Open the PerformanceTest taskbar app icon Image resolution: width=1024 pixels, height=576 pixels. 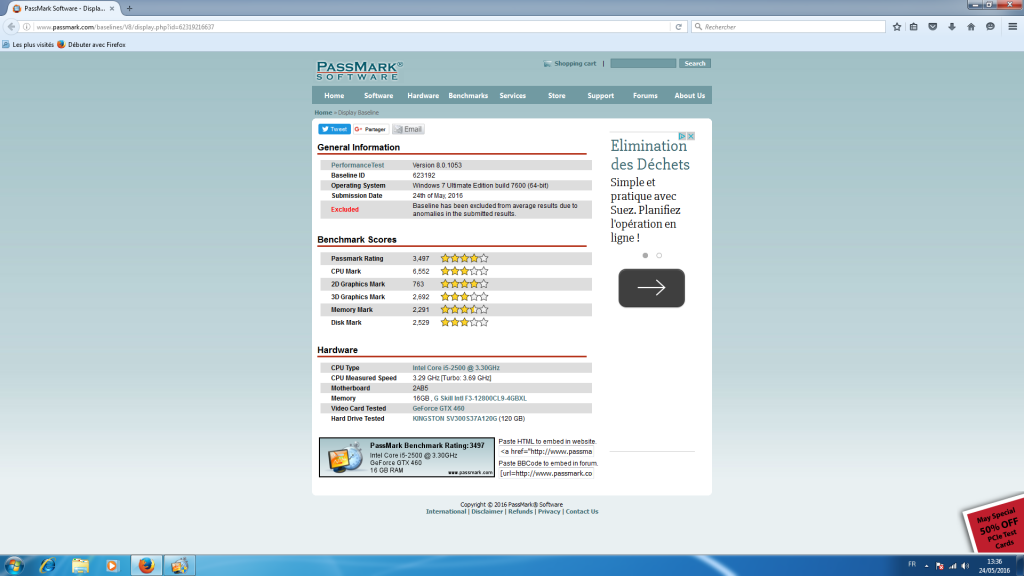179,566
